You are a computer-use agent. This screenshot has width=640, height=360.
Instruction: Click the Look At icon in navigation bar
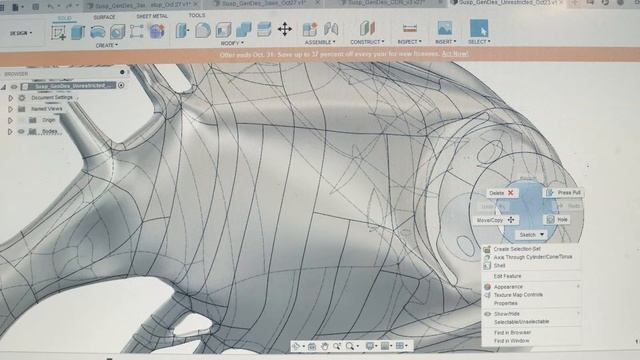(312, 347)
